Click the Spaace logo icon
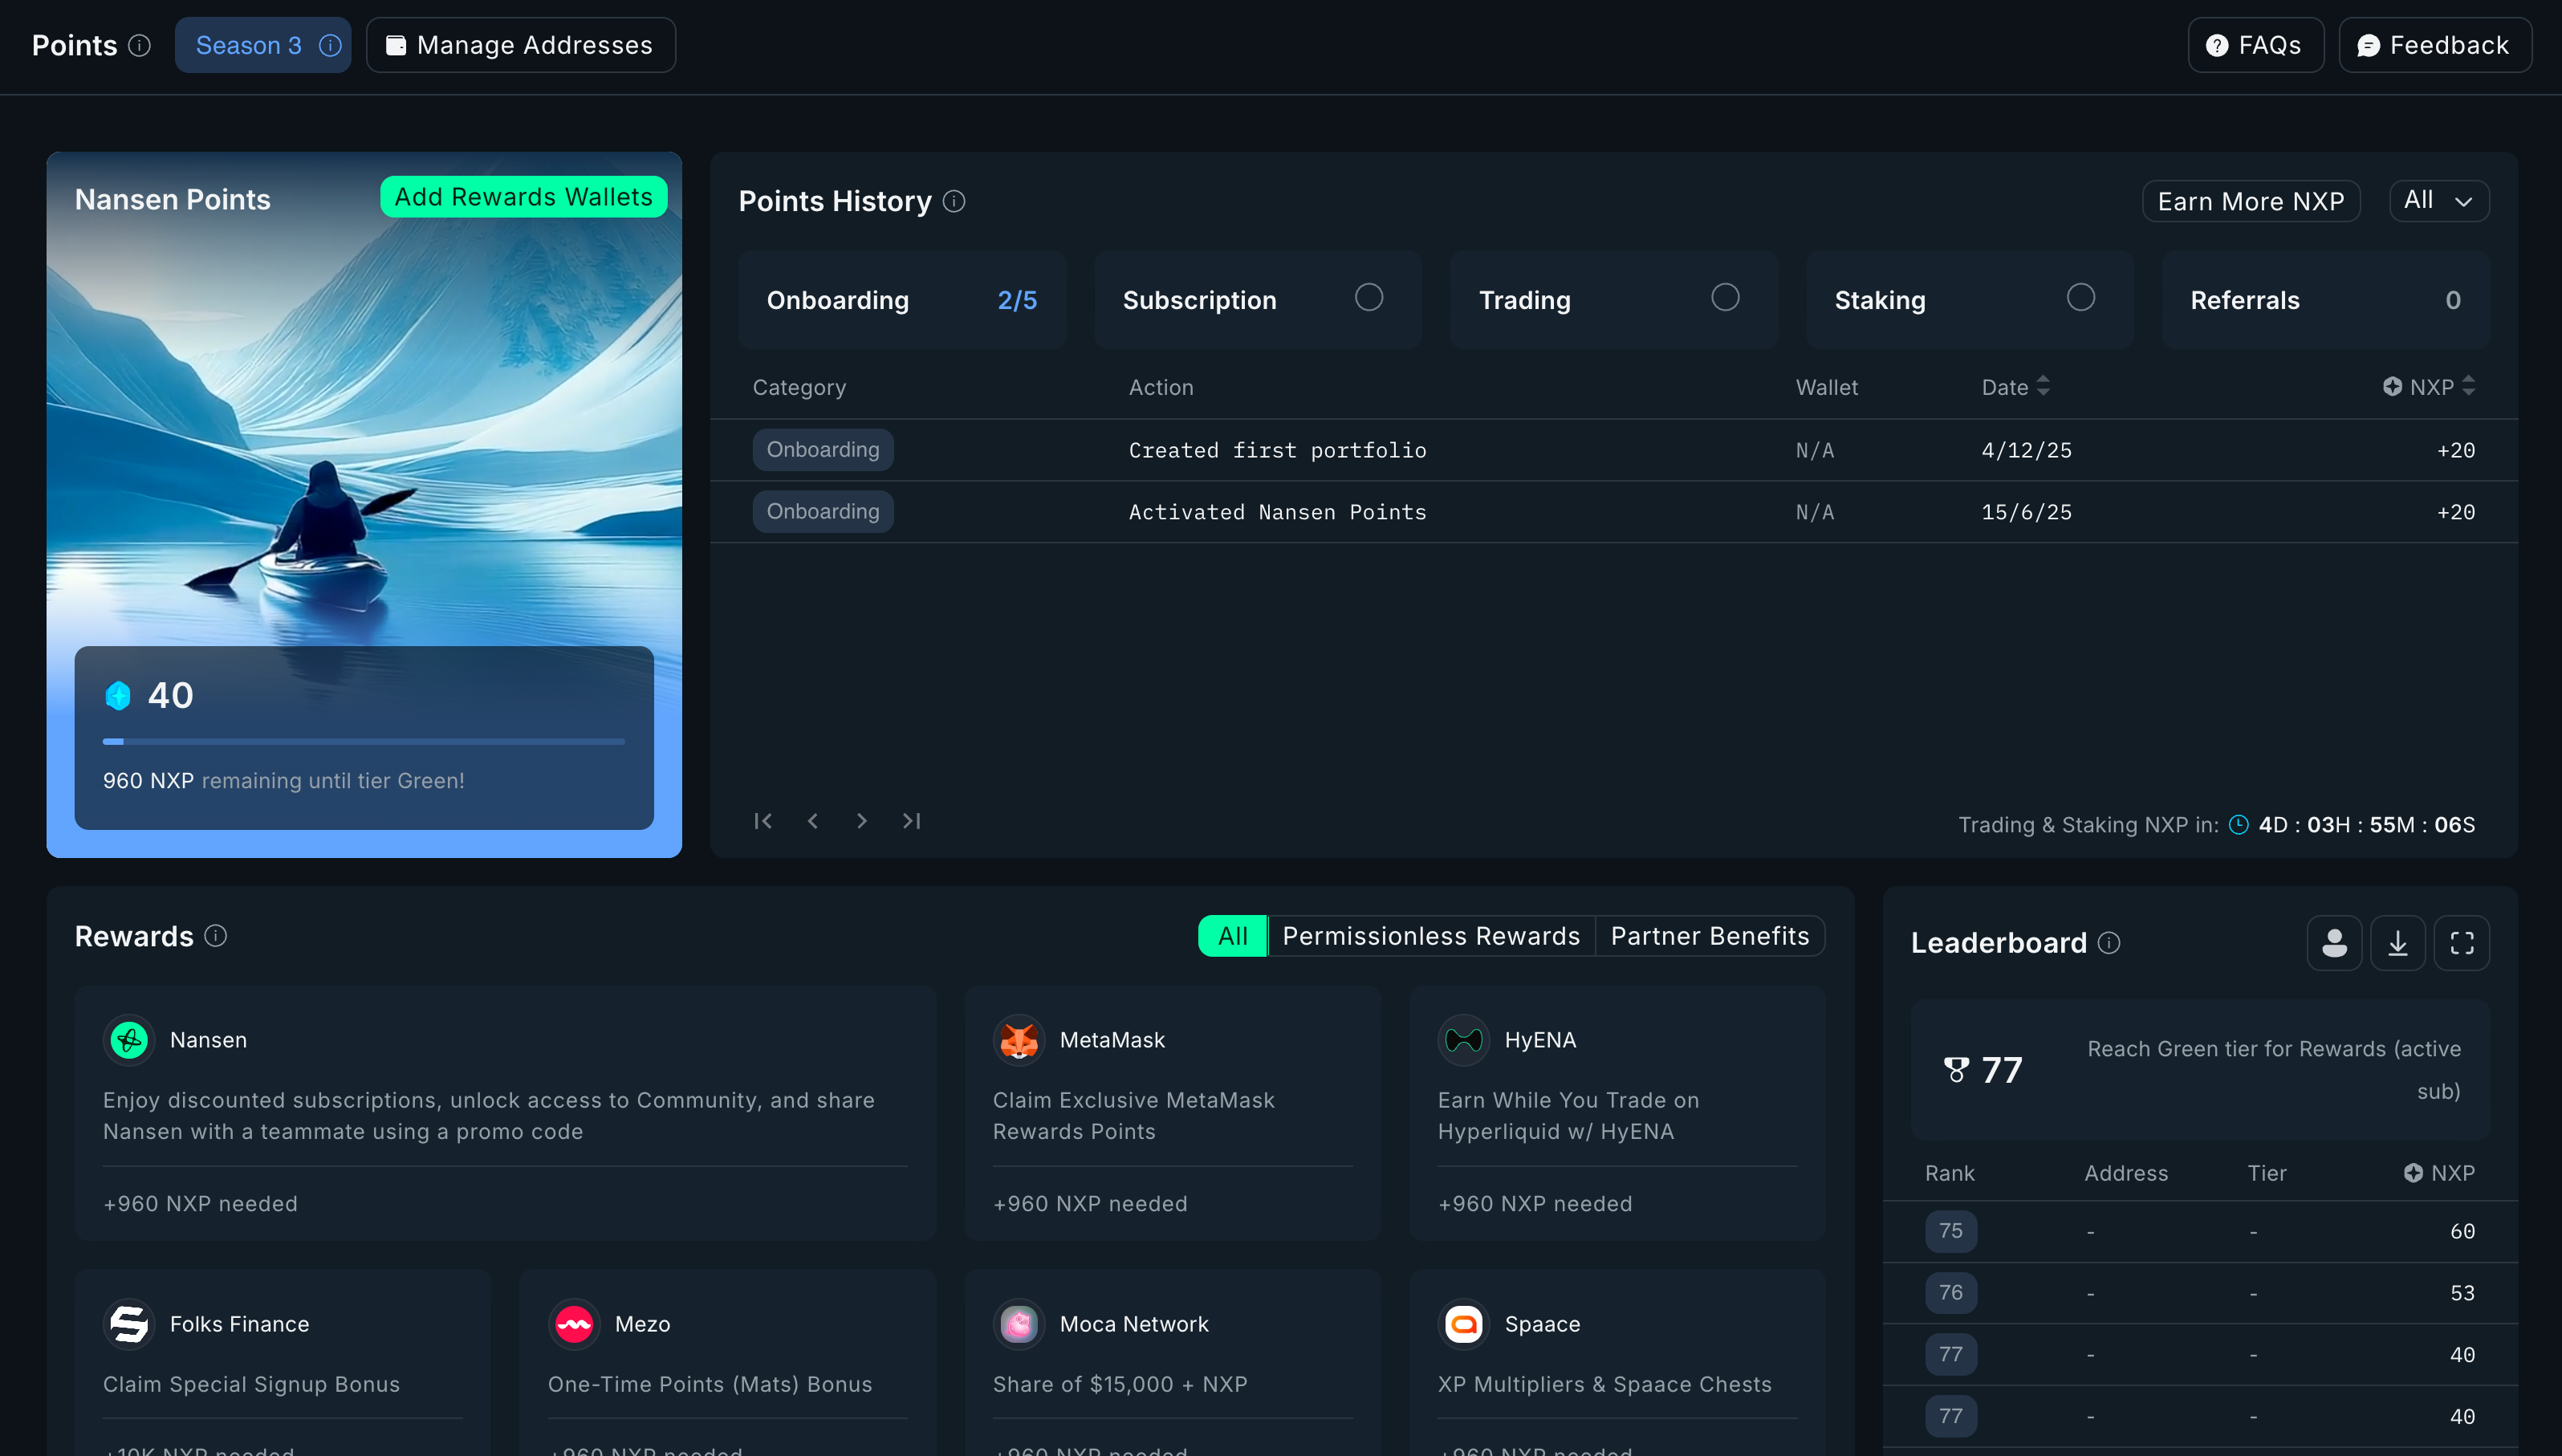This screenshot has height=1456, width=2562. [1463, 1323]
